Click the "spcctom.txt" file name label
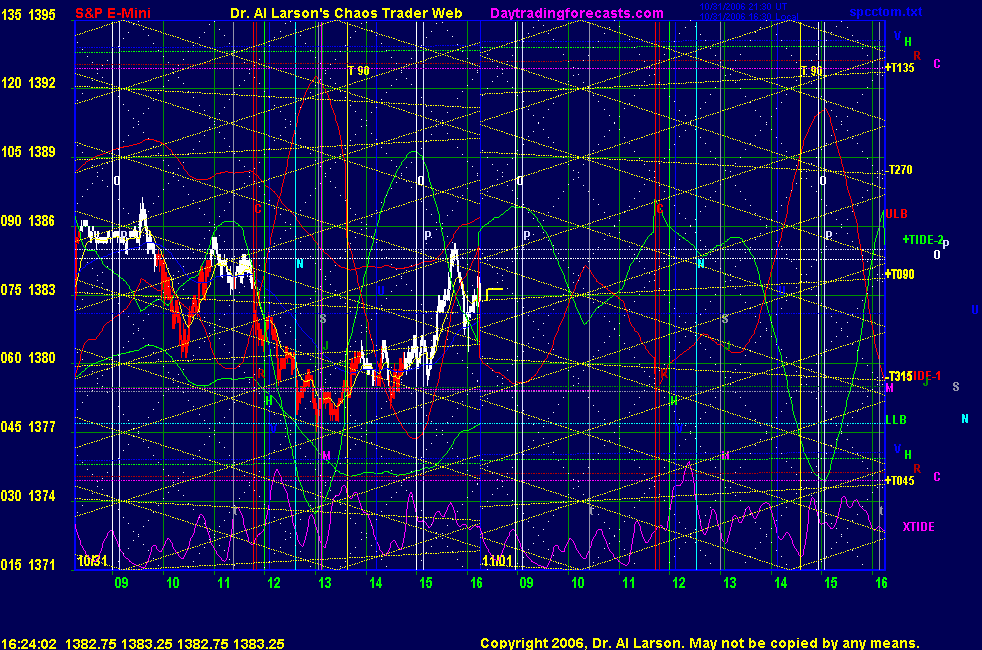Viewport: 982px width, 650px height. [886, 11]
